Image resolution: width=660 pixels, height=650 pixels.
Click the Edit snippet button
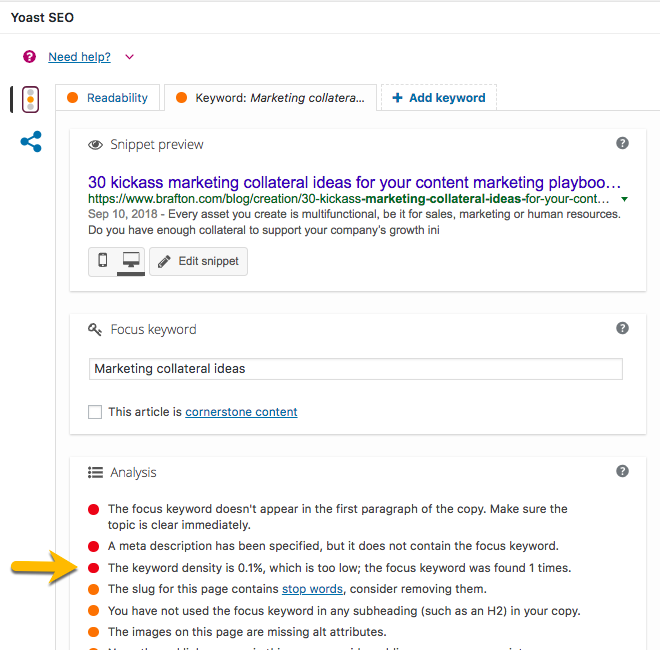[x=199, y=261]
